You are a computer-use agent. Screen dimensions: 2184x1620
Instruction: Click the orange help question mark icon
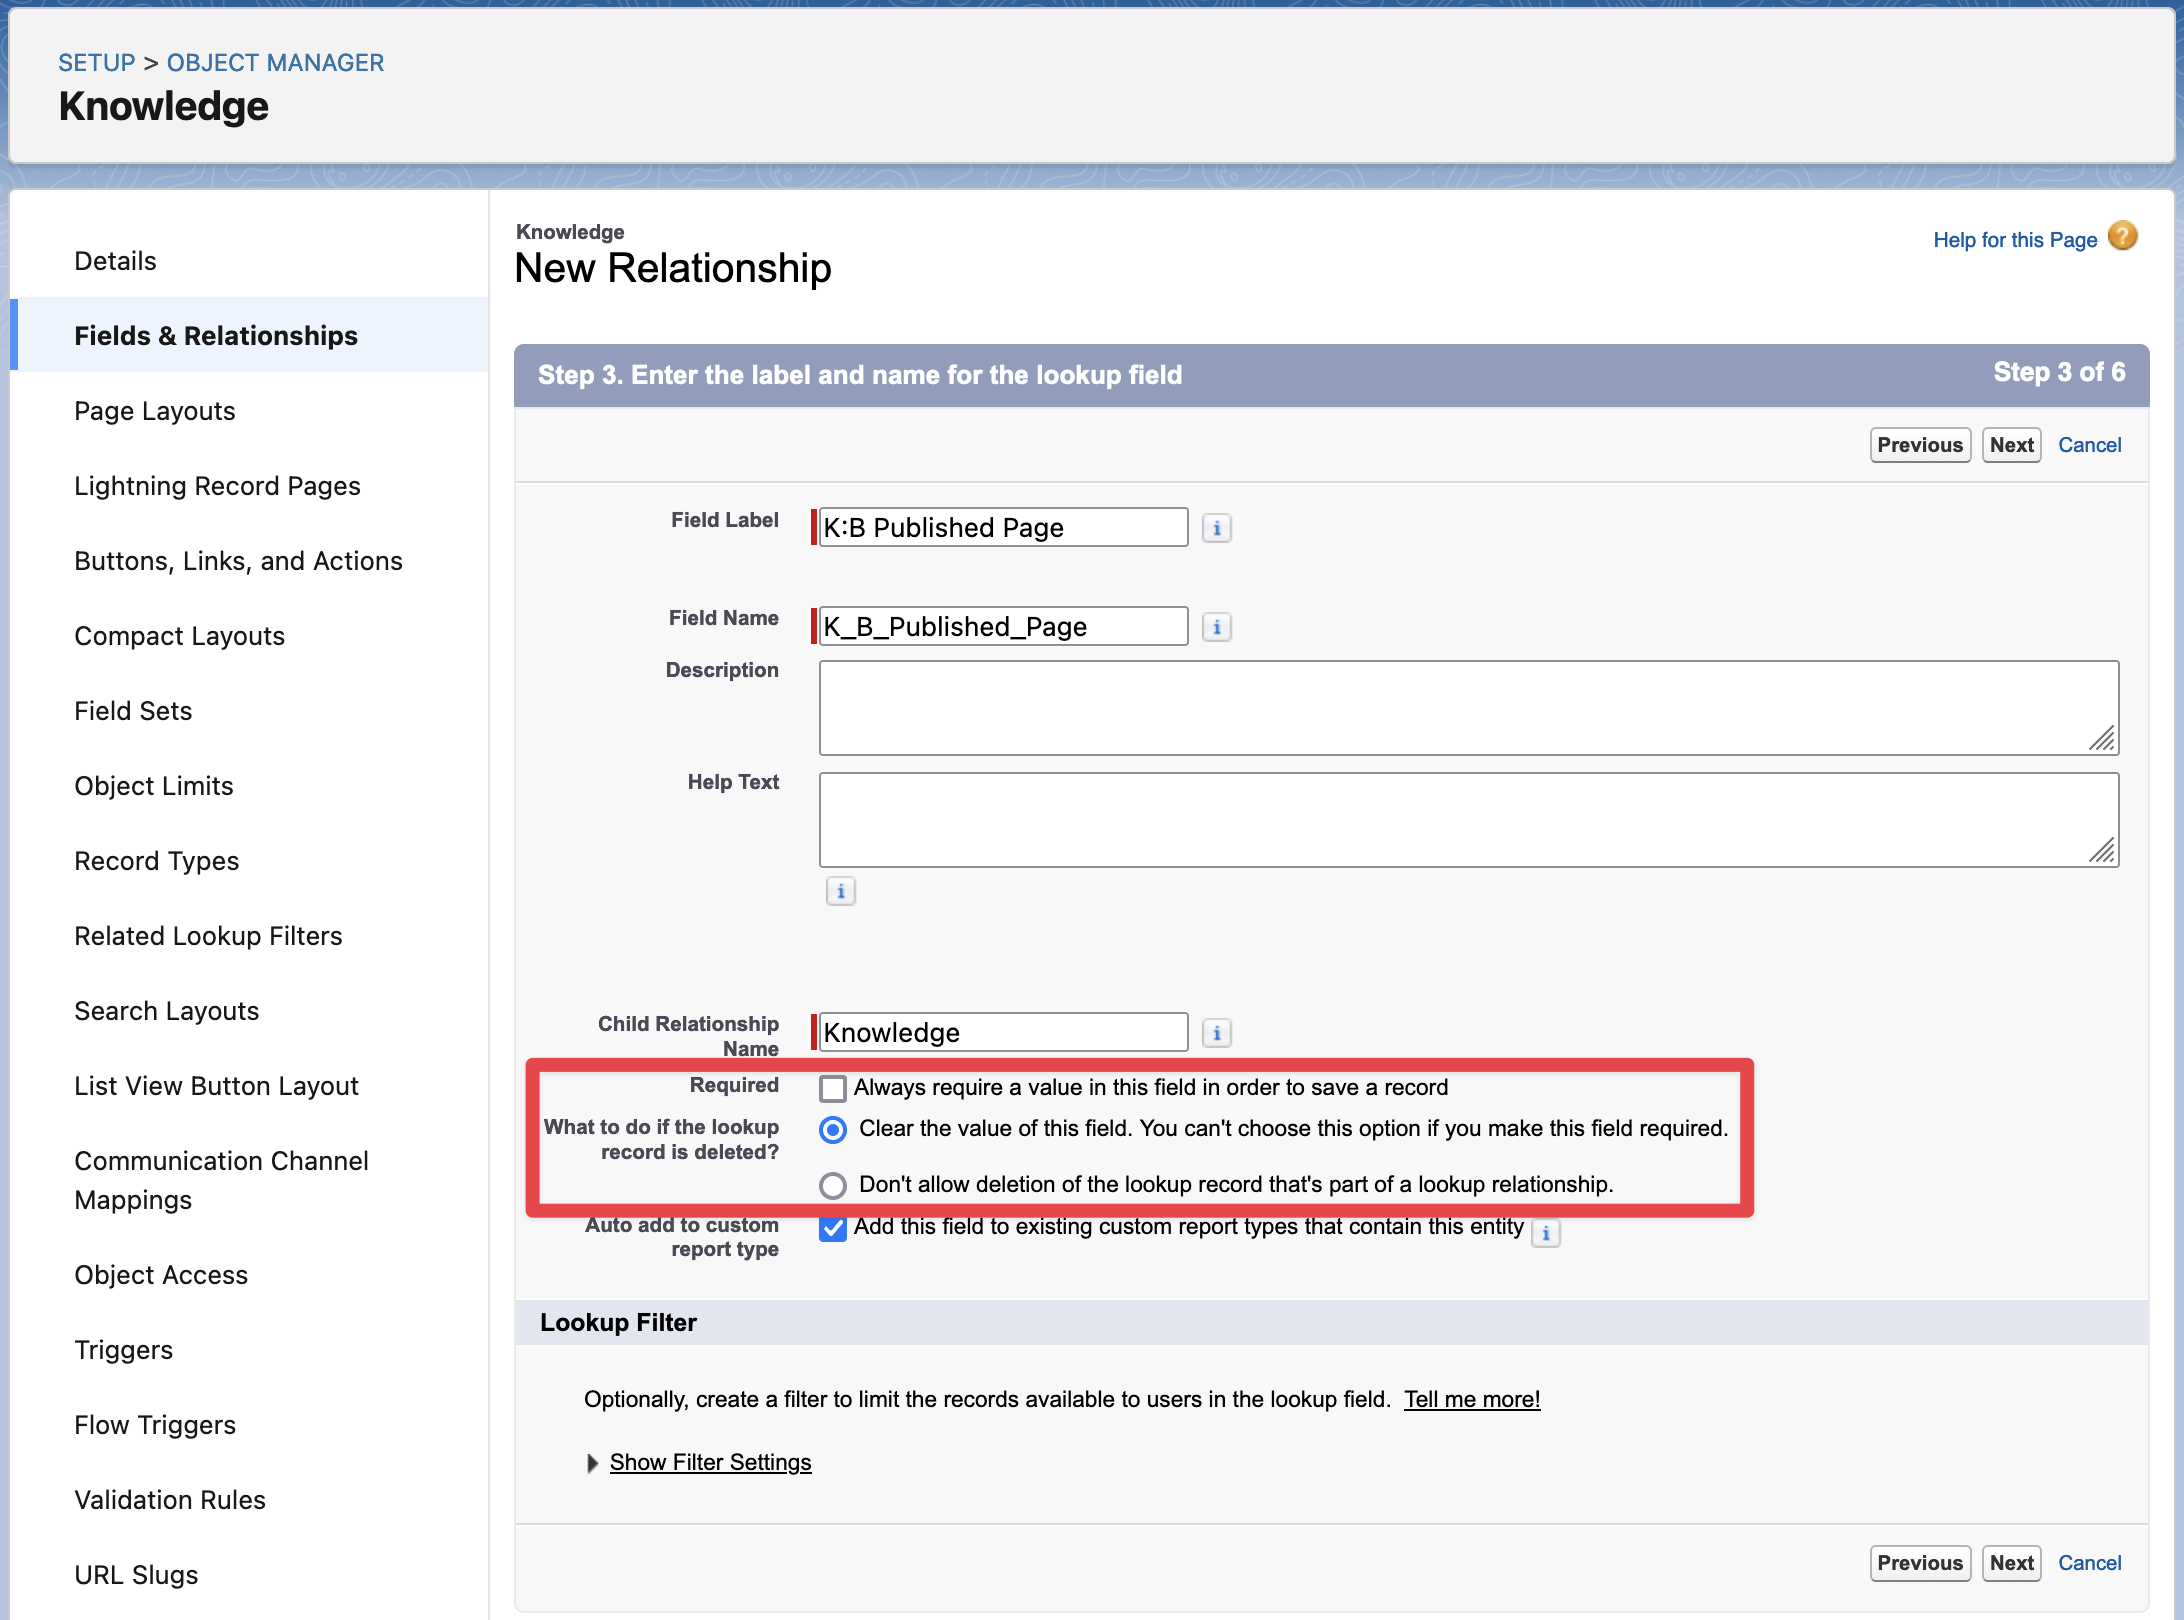(x=2122, y=237)
